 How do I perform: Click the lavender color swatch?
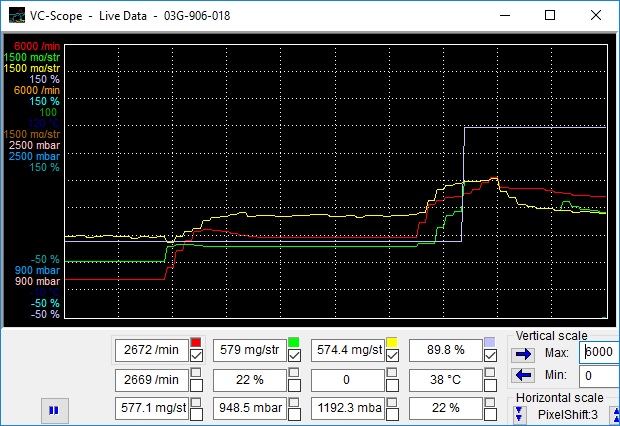click(x=490, y=343)
